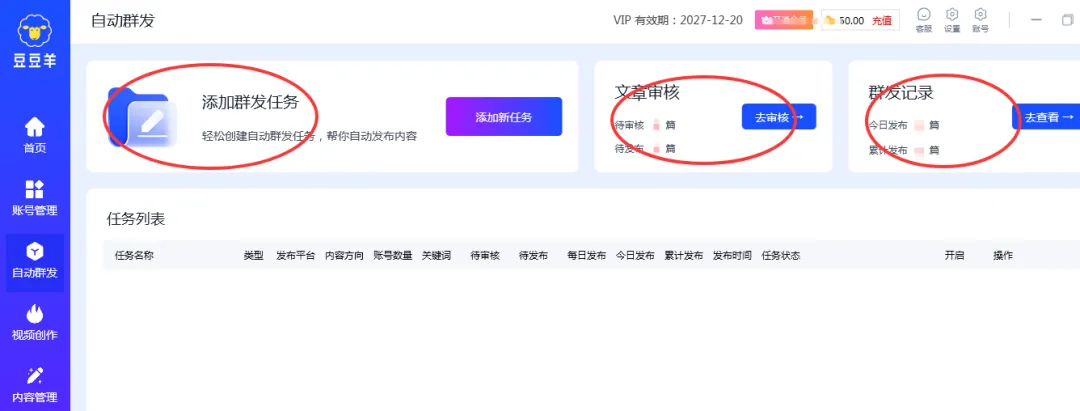
Task: Click the 50.00 balance coin icon
Action: [830, 21]
